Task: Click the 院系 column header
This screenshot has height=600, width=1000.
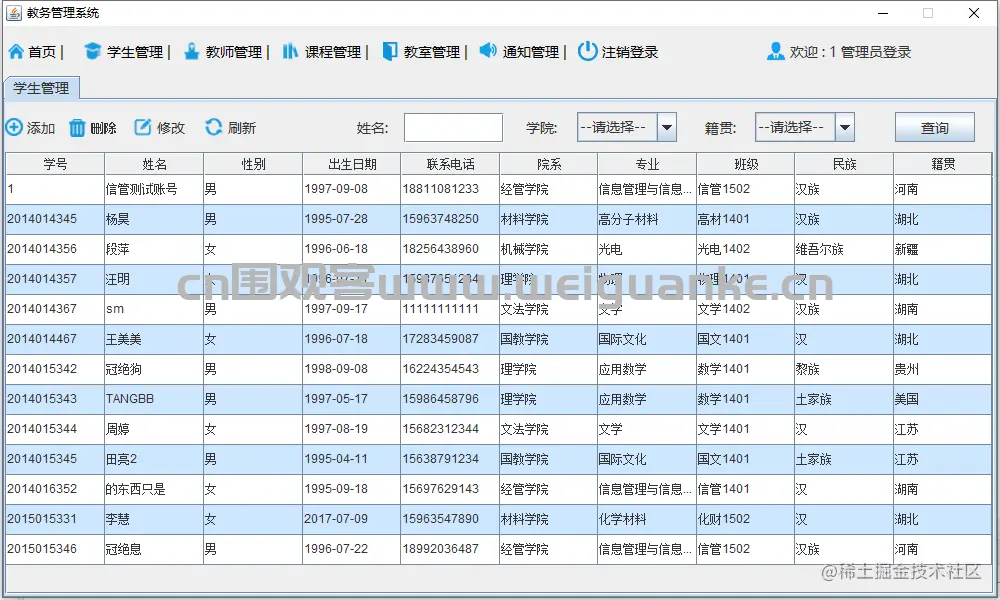Action: [x=548, y=164]
